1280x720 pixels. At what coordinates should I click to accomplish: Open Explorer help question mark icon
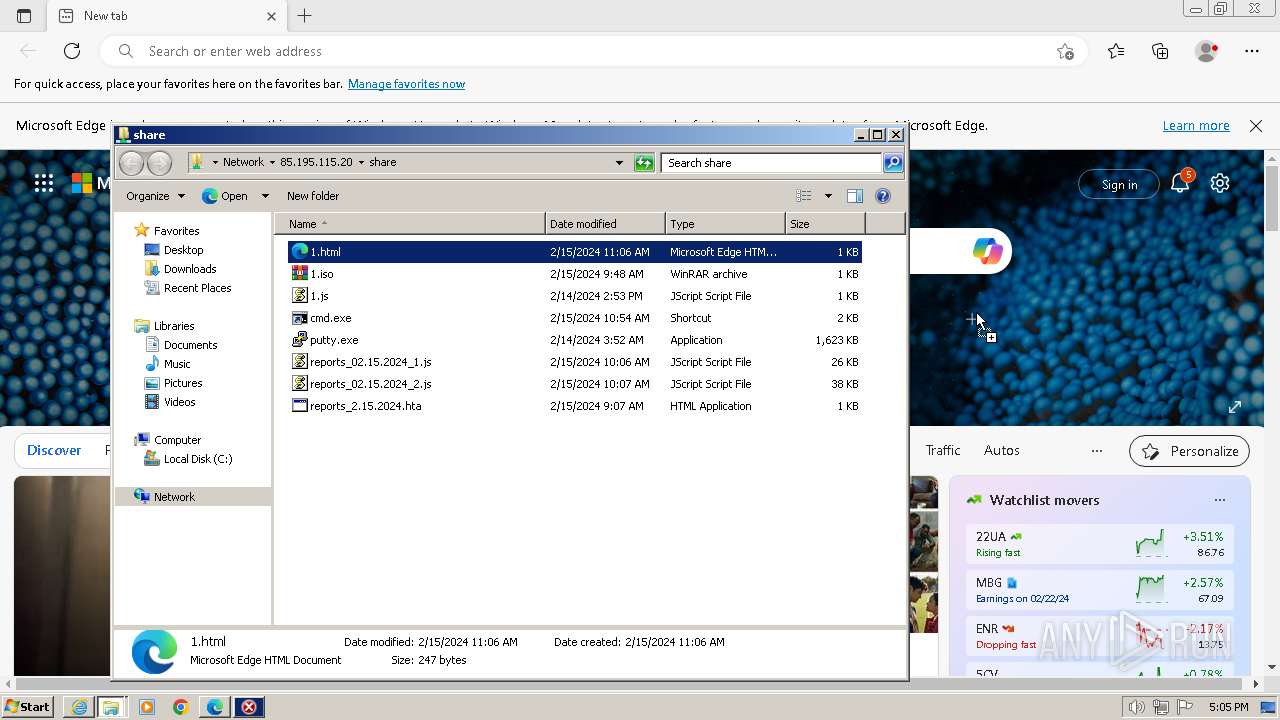[883, 196]
